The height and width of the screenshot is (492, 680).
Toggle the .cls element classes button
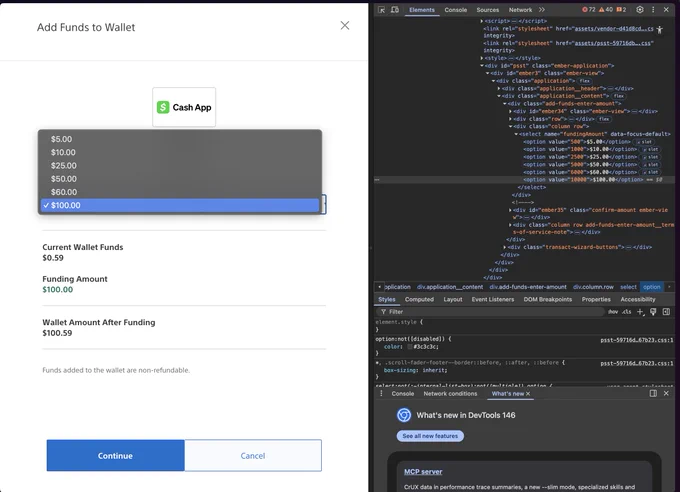627,312
